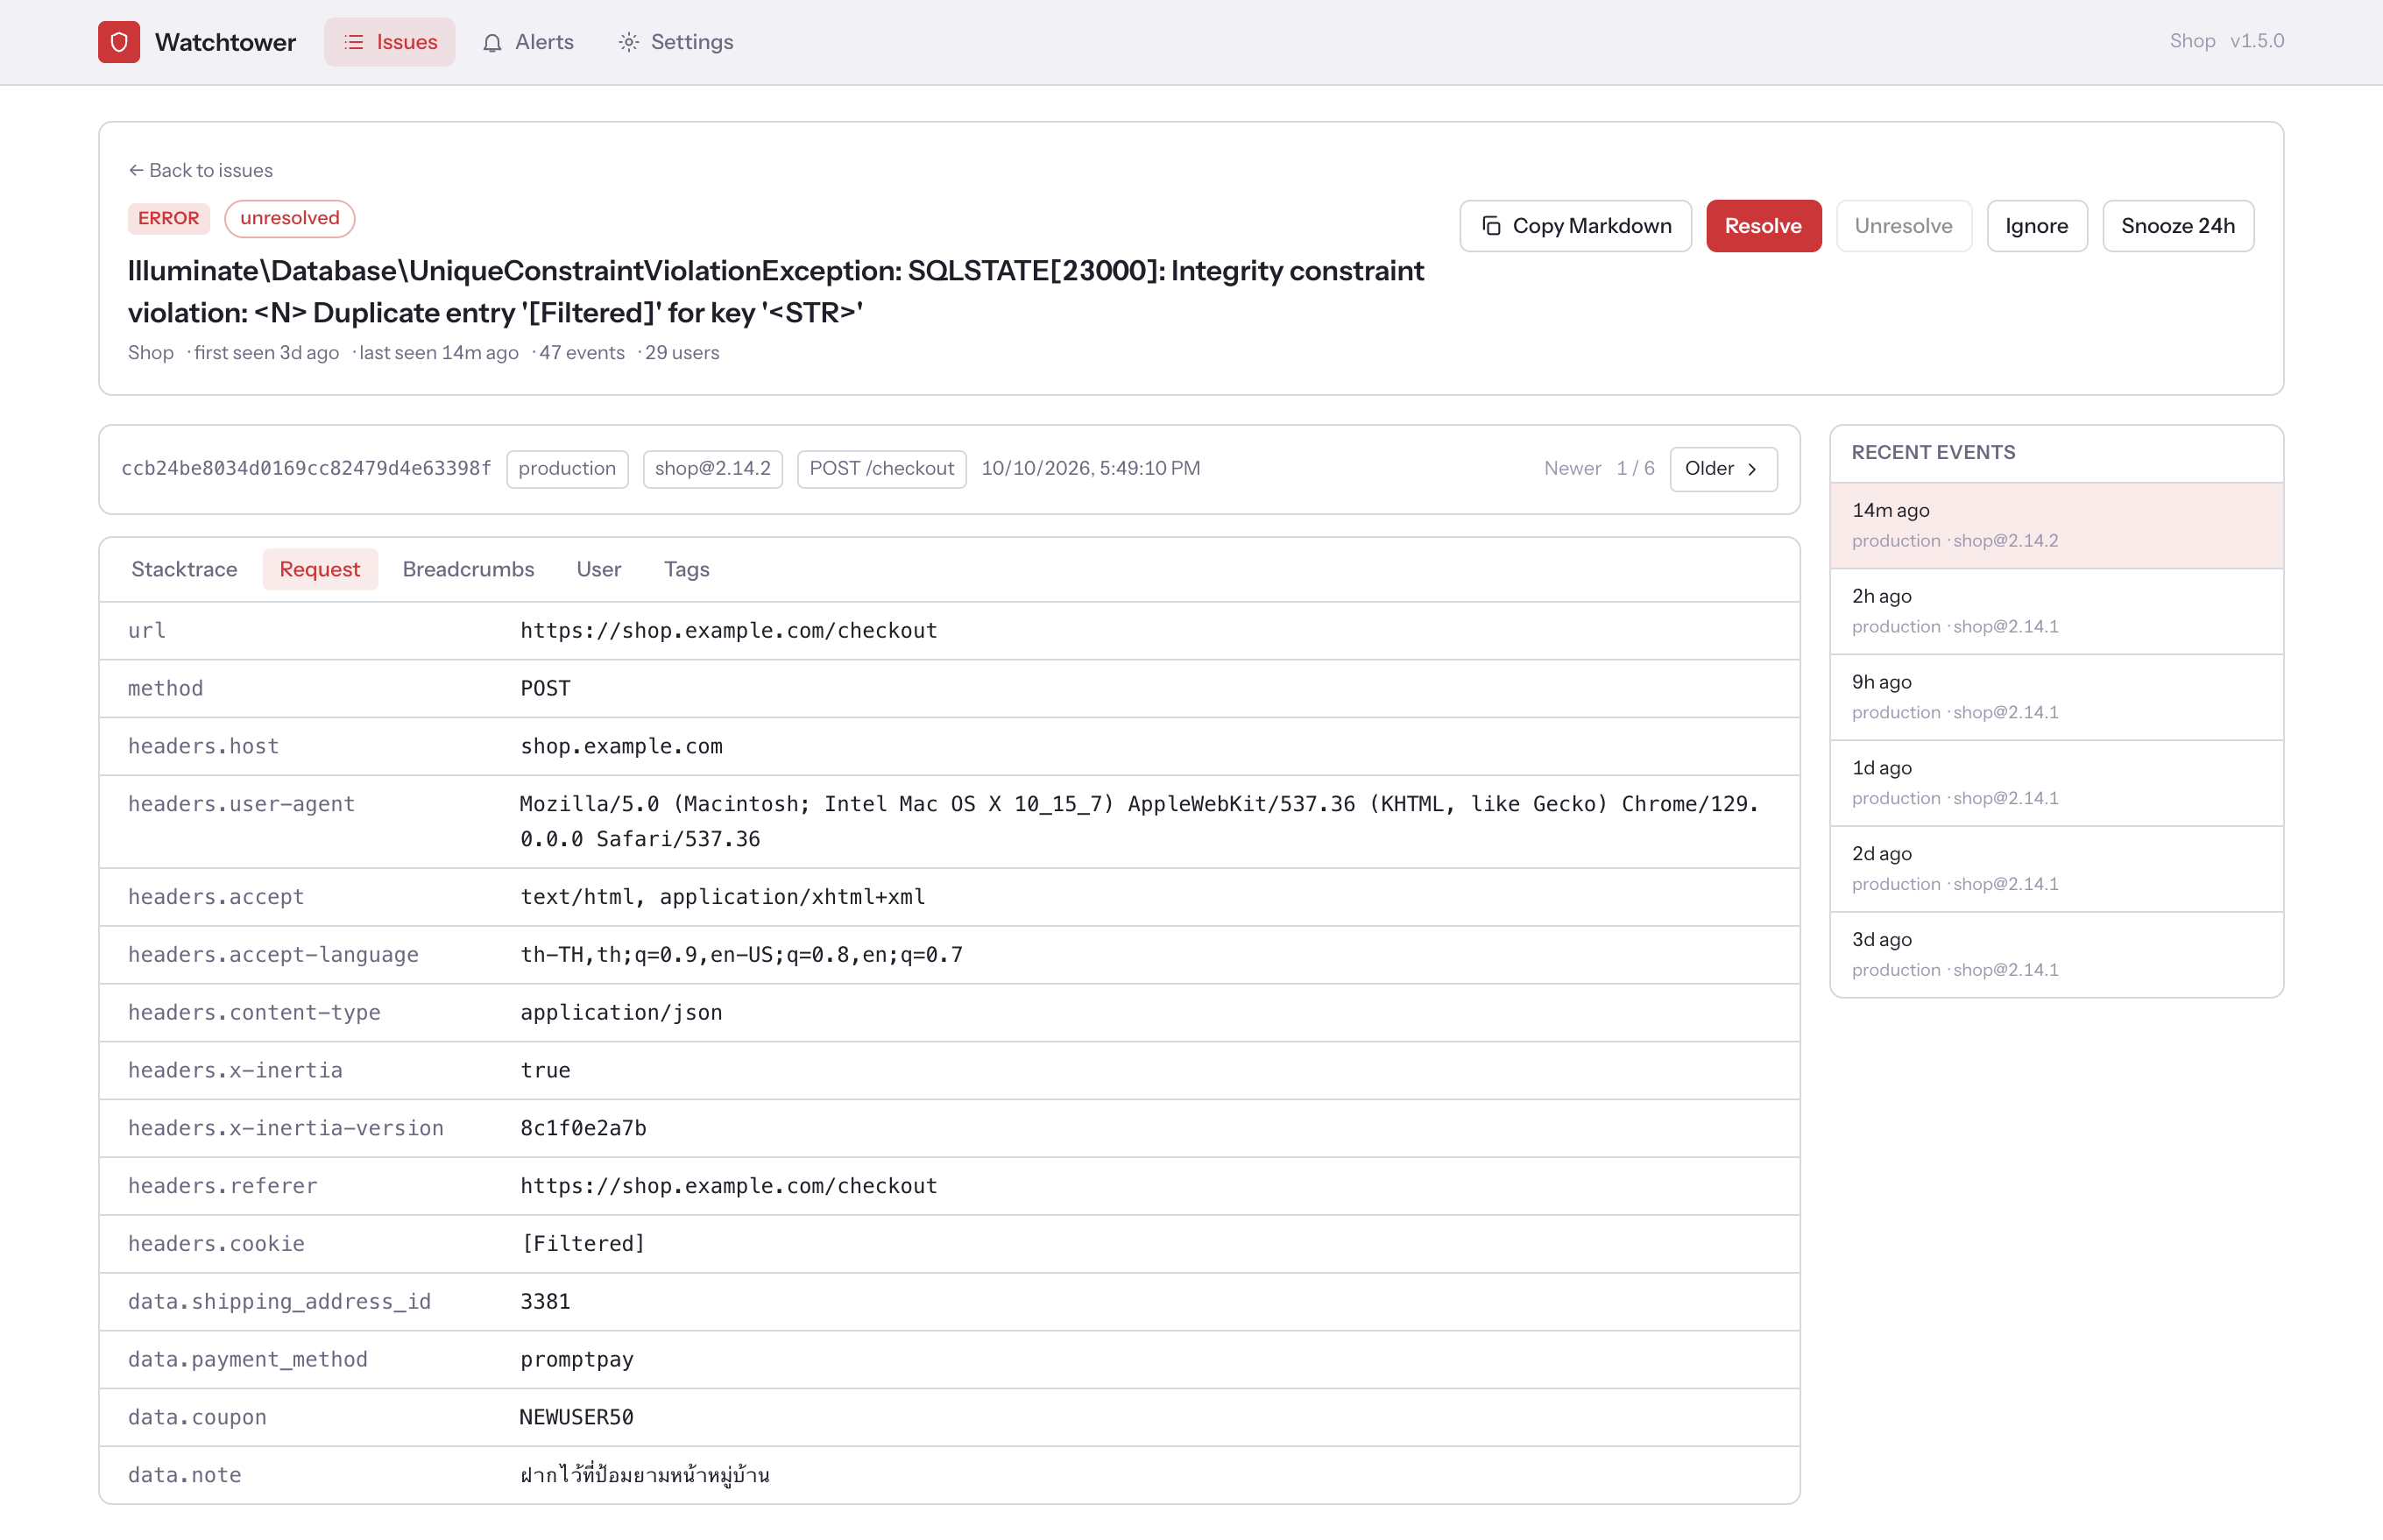2383x1540 pixels.
Task: Select the 2d ago recent event
Action: coord(2056,870)
